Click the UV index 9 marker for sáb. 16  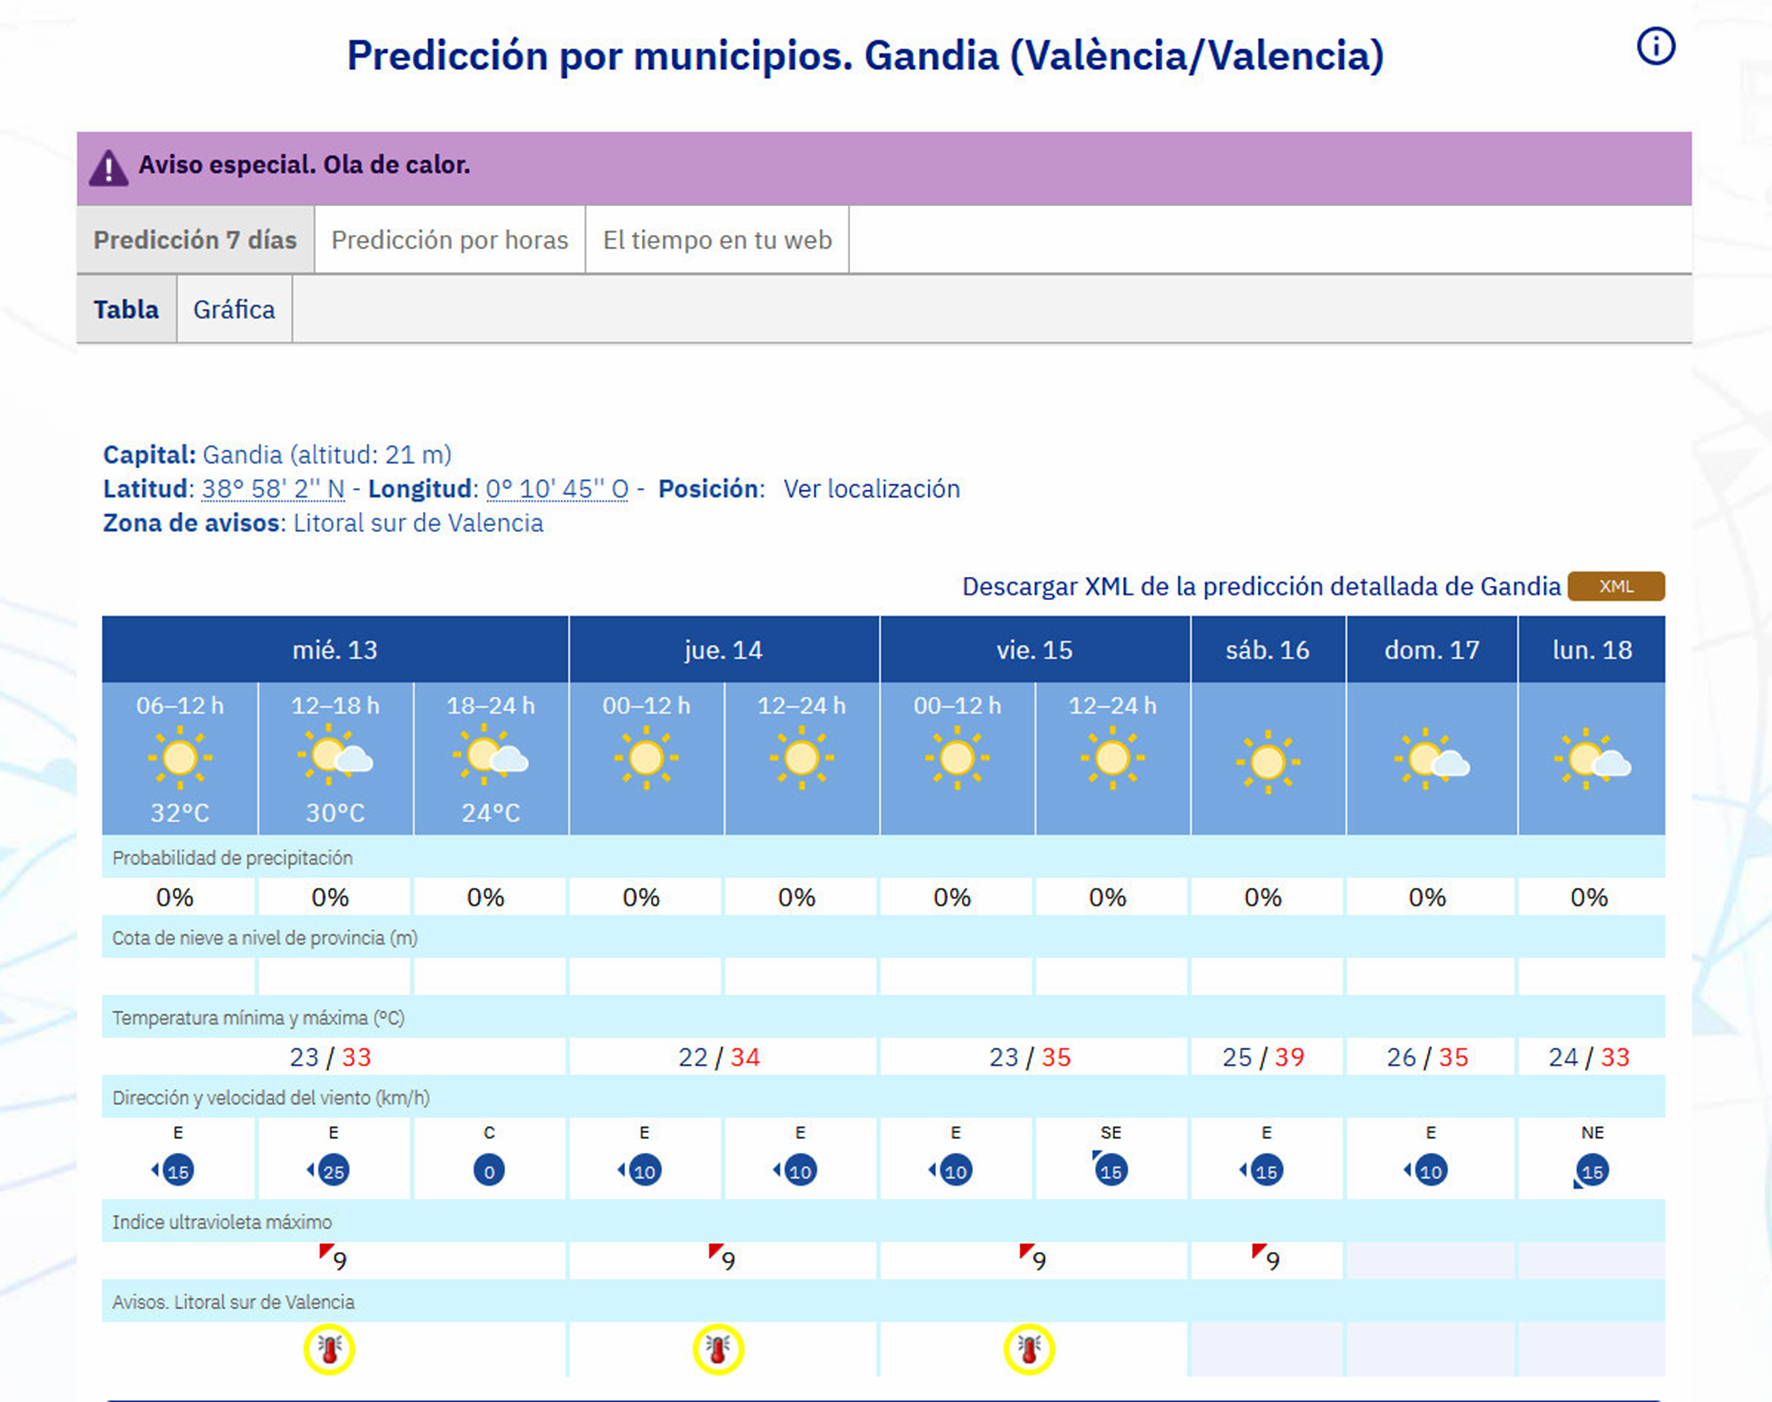coord(1266,1259)
